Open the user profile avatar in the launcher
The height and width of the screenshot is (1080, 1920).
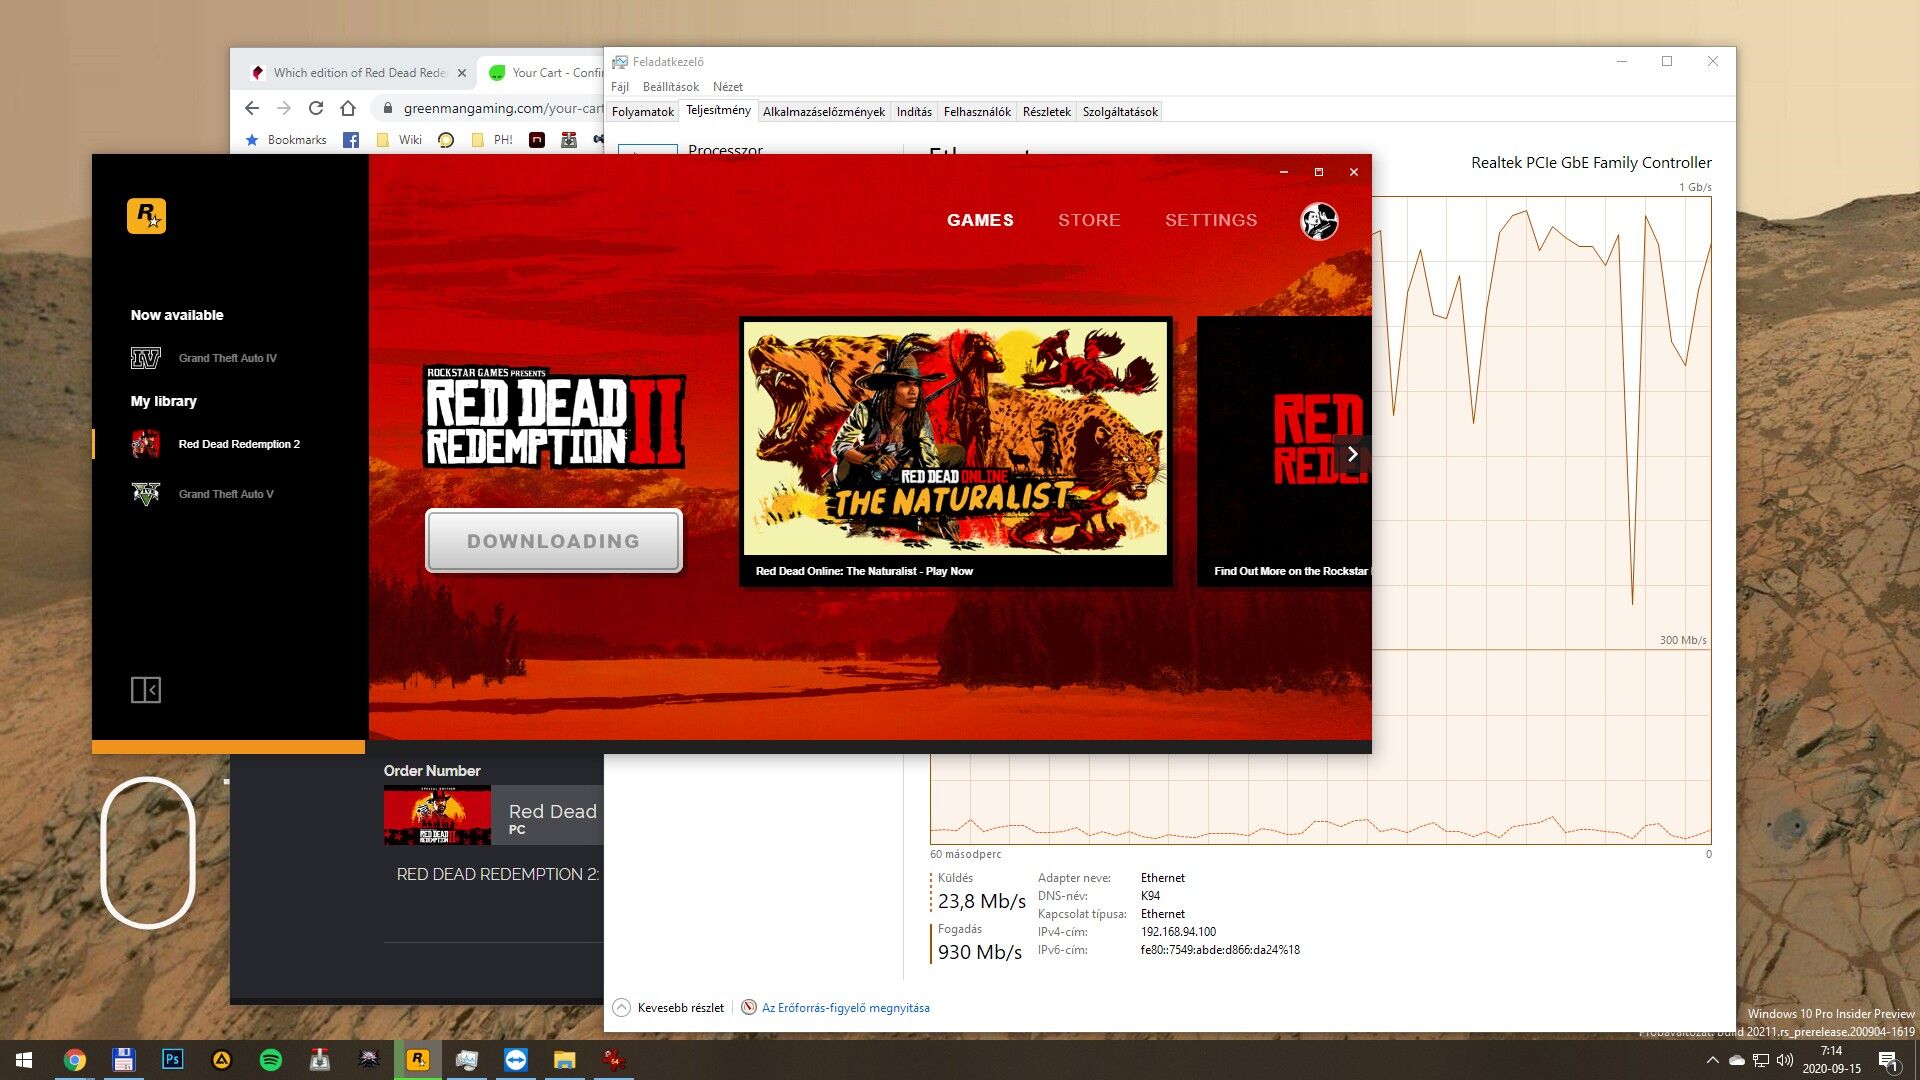click(x=1318, y=221)
